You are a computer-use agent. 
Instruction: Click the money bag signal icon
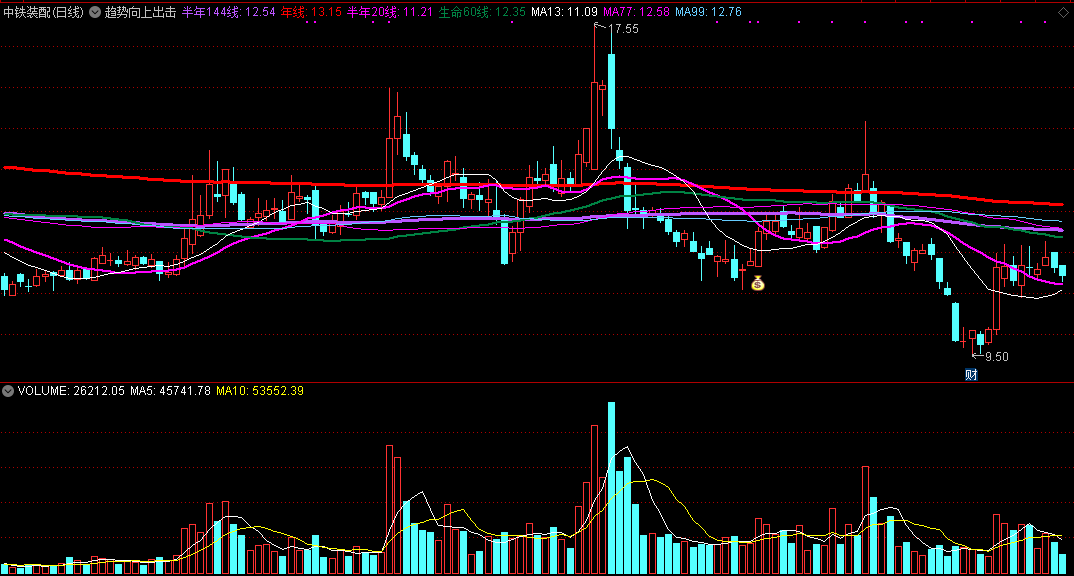(x=758, y=283)
